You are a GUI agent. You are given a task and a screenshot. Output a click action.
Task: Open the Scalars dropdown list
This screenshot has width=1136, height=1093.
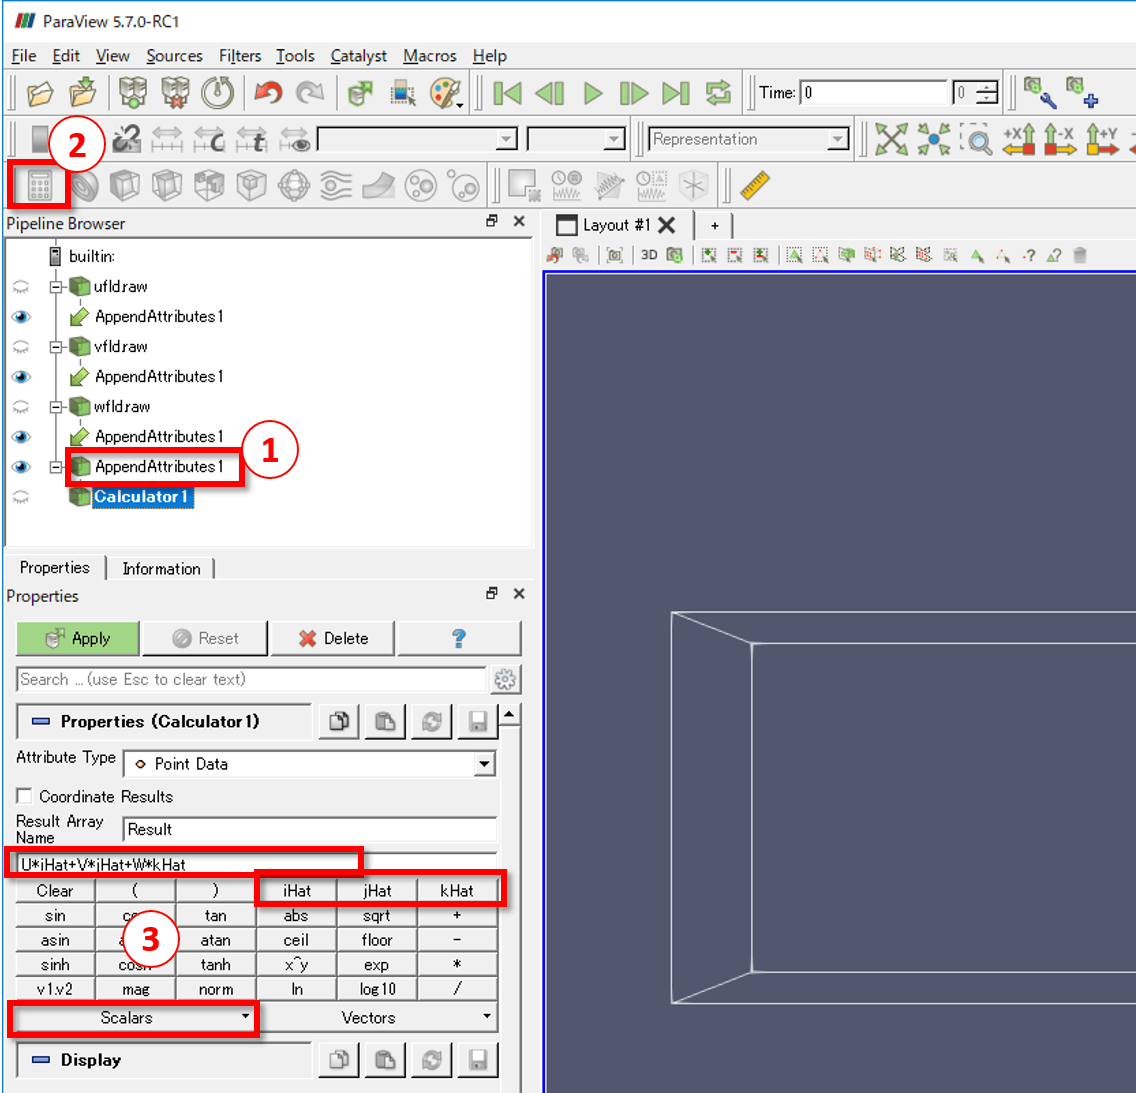[x=133, y=1018]
